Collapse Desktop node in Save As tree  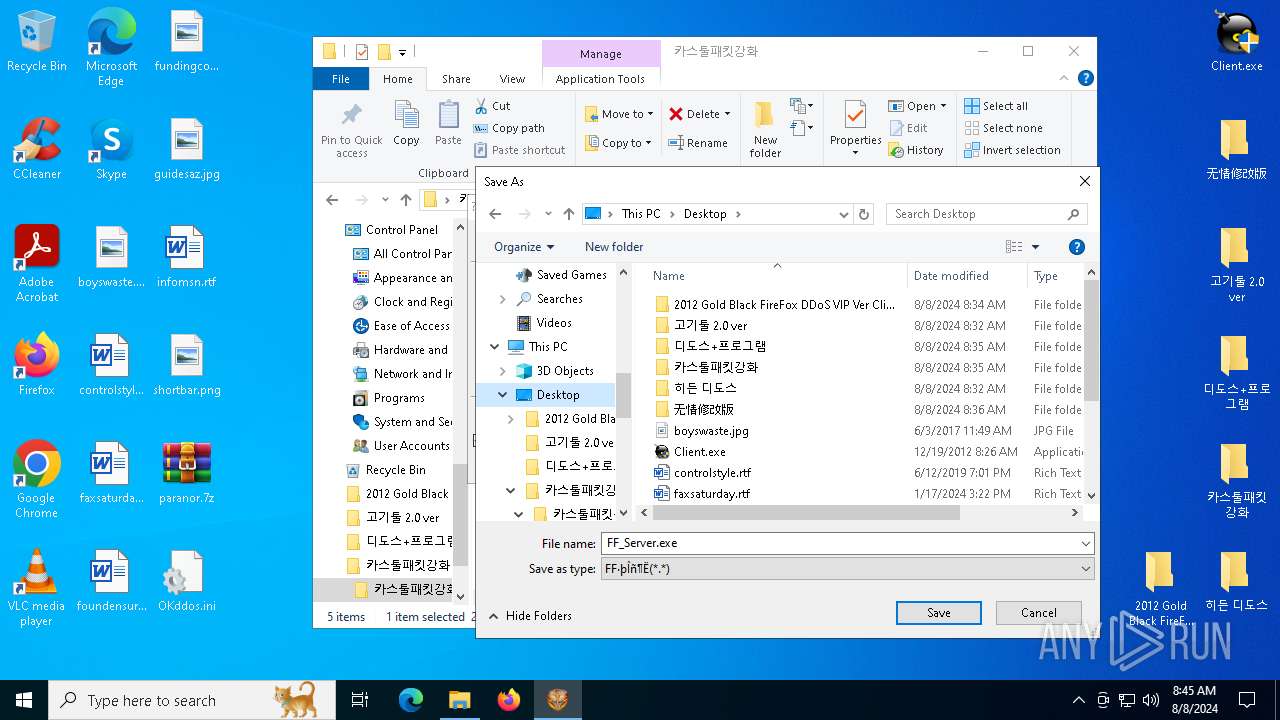[503, 395]
